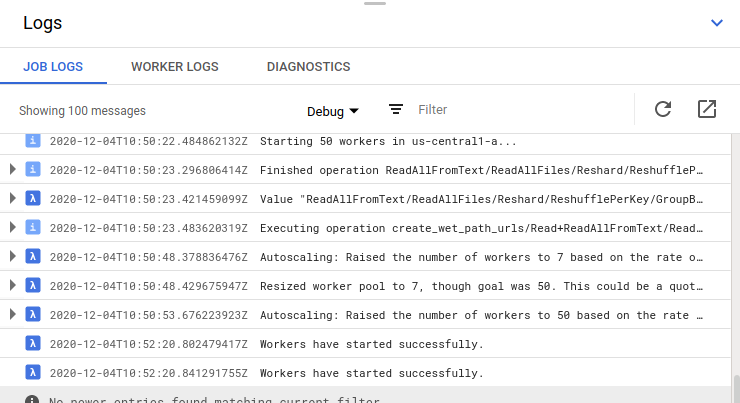This screenshot has width=740, height=403.
Task: Refresh the logs with the reload icon
Action: click(663, 109)
